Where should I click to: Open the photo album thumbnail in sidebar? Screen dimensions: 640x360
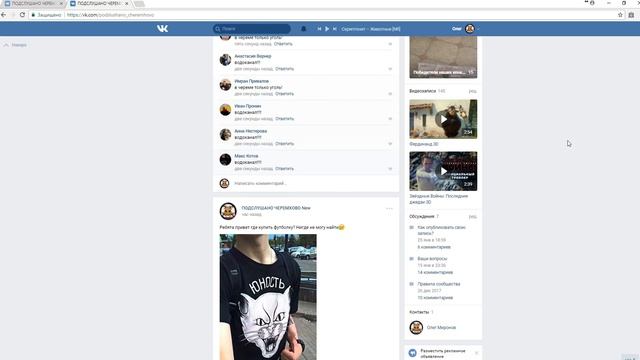[443, 57]
